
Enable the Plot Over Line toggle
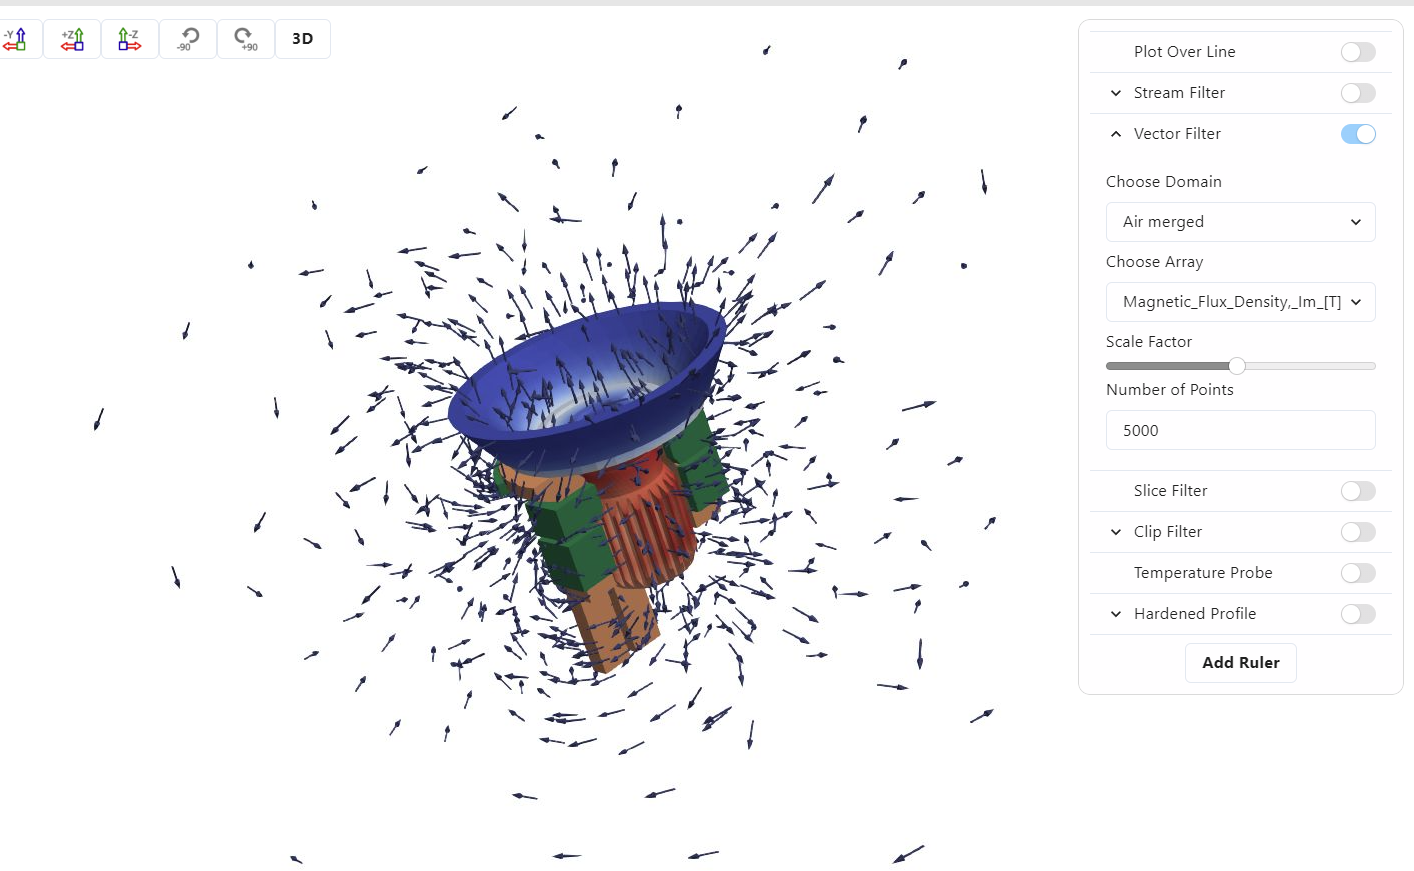click(1357, 52)
